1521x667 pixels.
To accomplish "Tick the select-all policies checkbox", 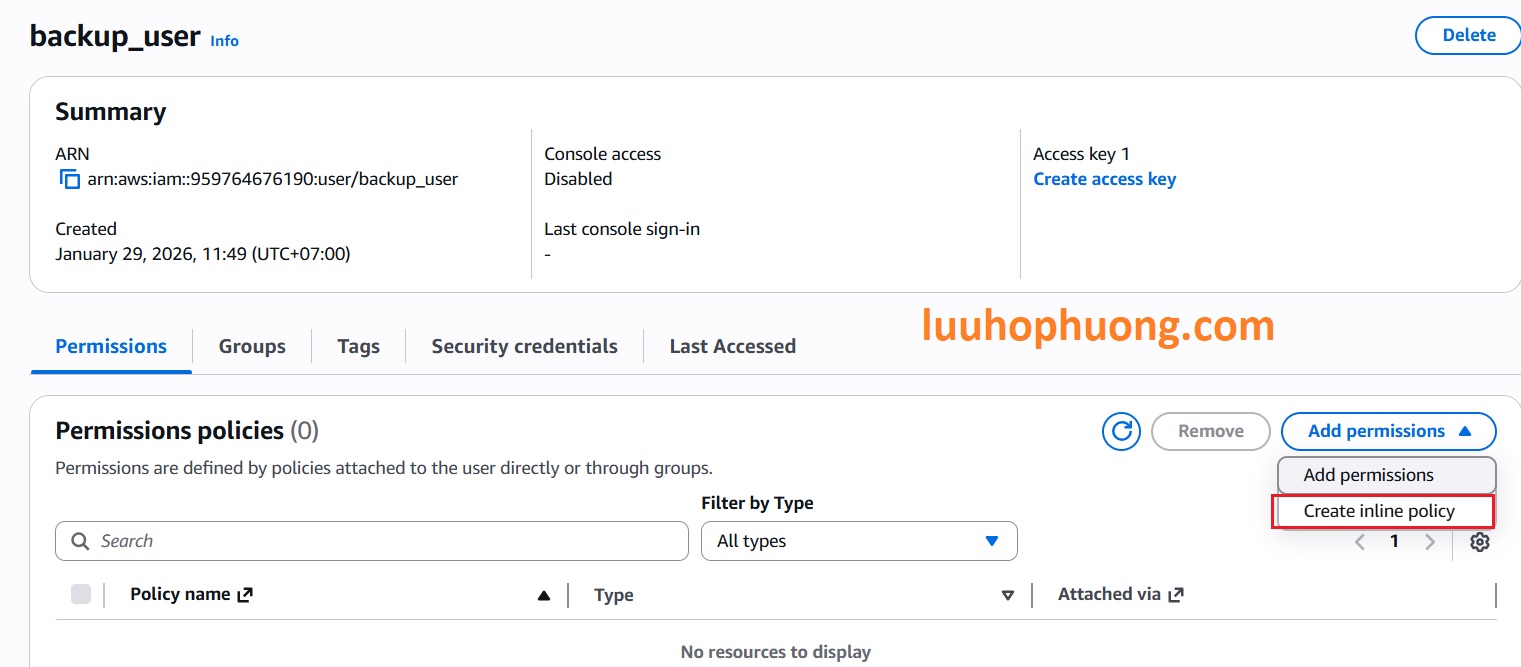I will [x=81, y=594].
